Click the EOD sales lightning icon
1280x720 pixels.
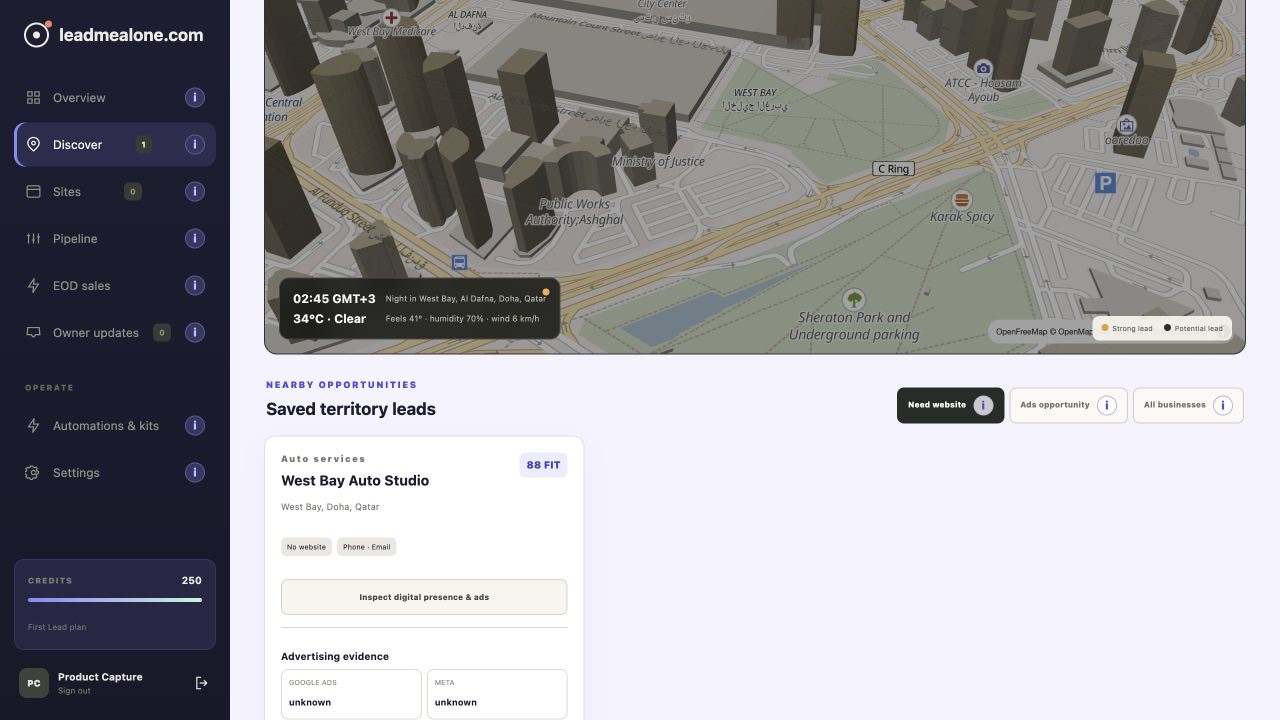pyautogui.click(x=33, y=285)
